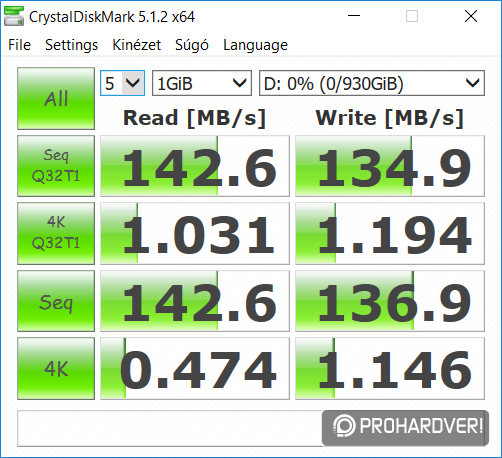Start the Seq Q32T1 benchmark
This screenshot has width=502, height=458.
56,166
